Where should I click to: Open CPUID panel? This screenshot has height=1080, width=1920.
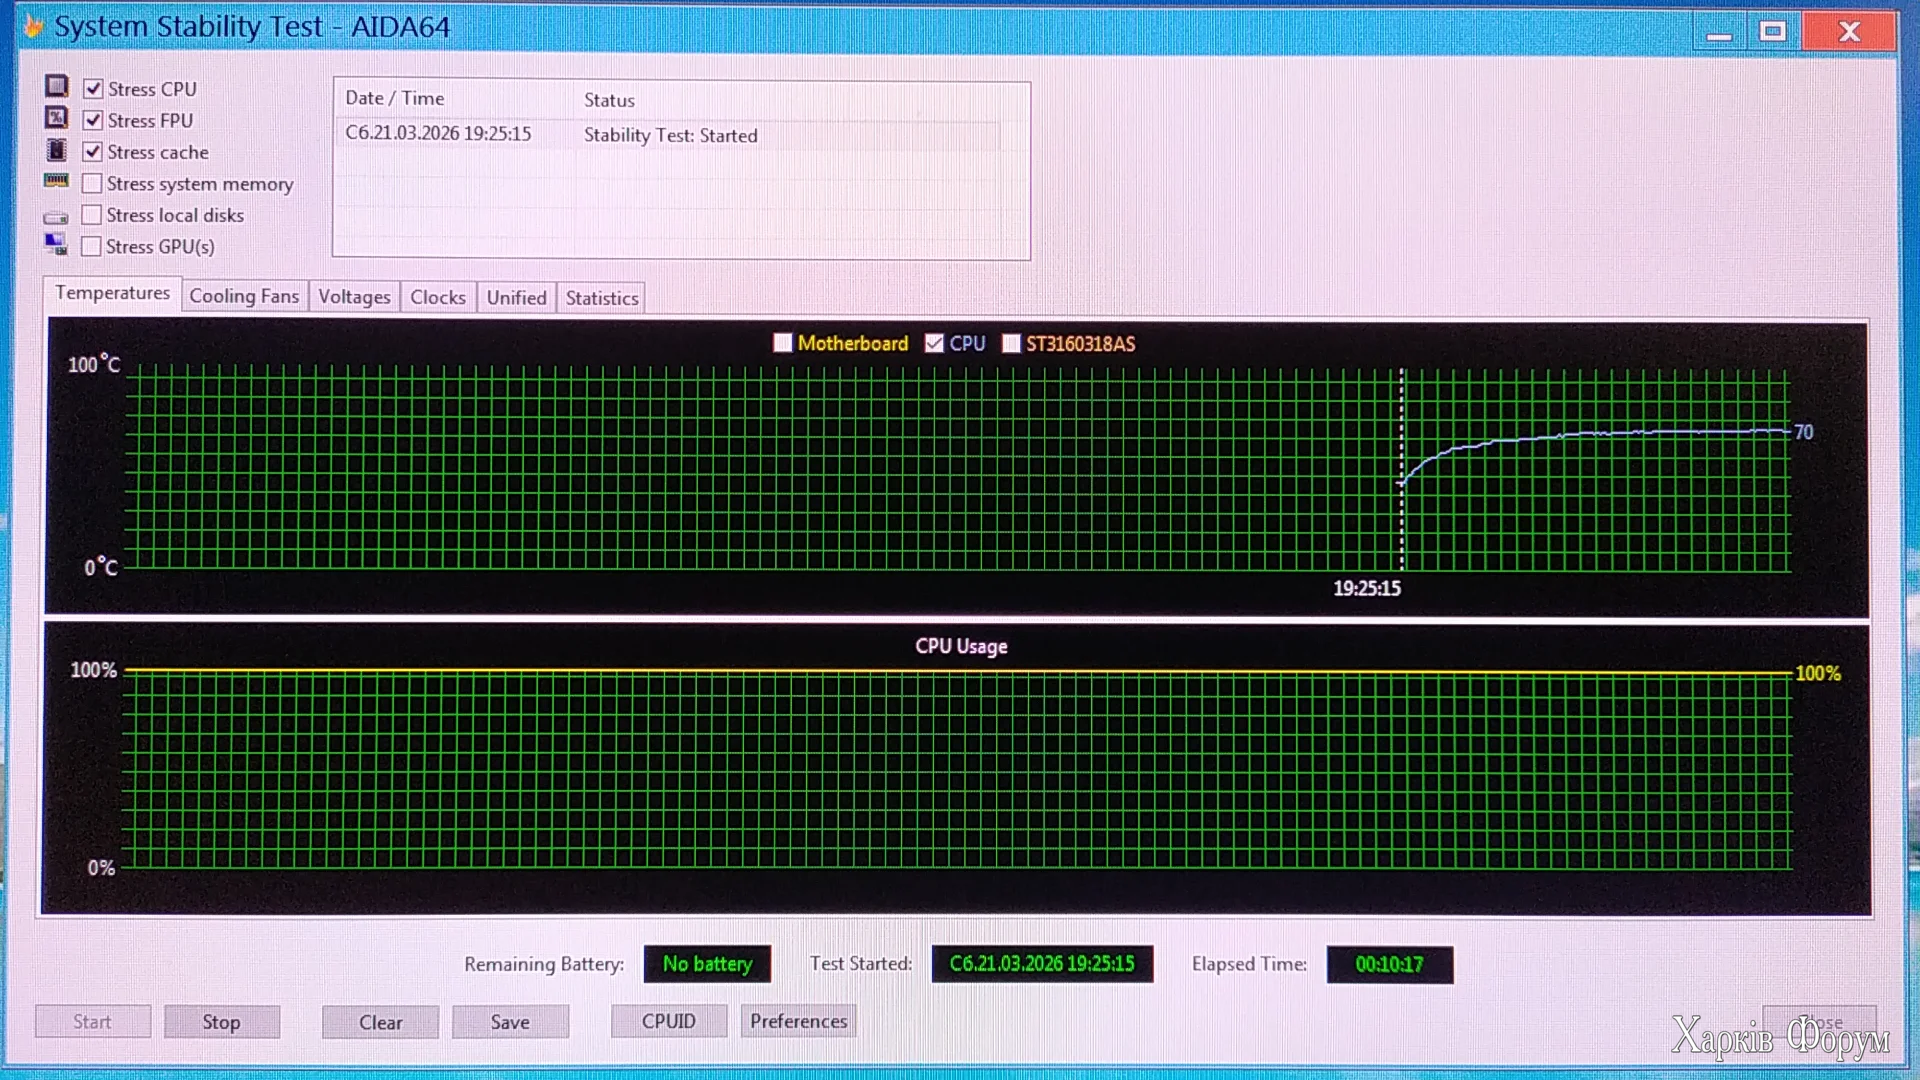point(668,1021)
